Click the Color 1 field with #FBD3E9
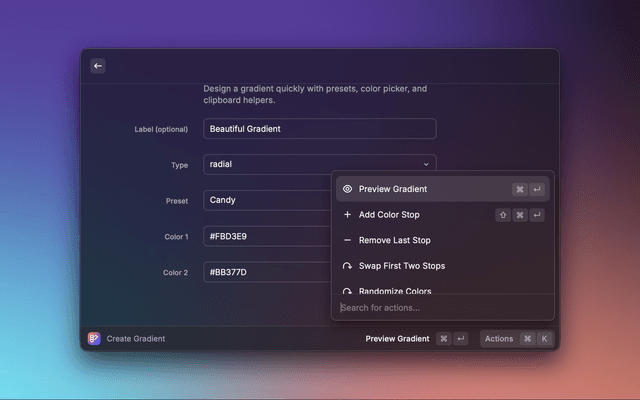Viewport: 640px width, 400px height. pos(266,237)
